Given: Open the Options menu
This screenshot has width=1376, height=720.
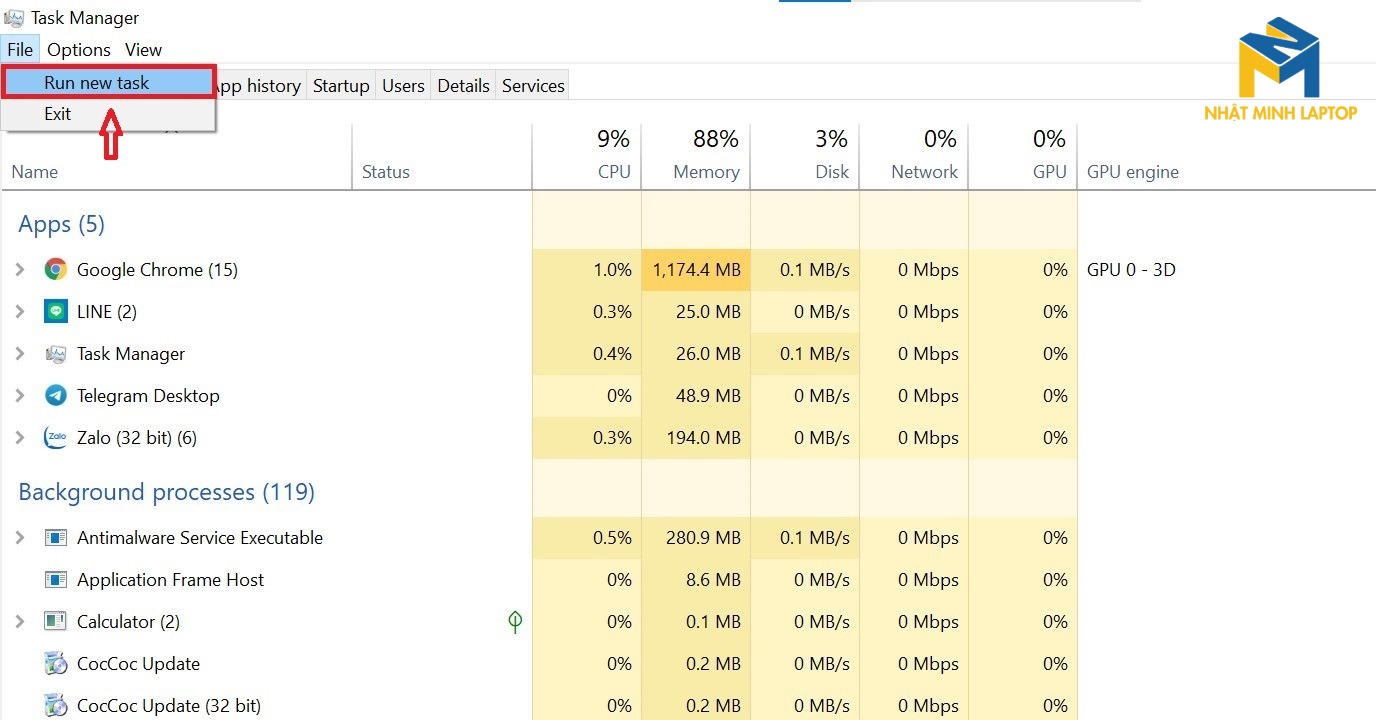Looking at the screenshot, I should 79,49.
